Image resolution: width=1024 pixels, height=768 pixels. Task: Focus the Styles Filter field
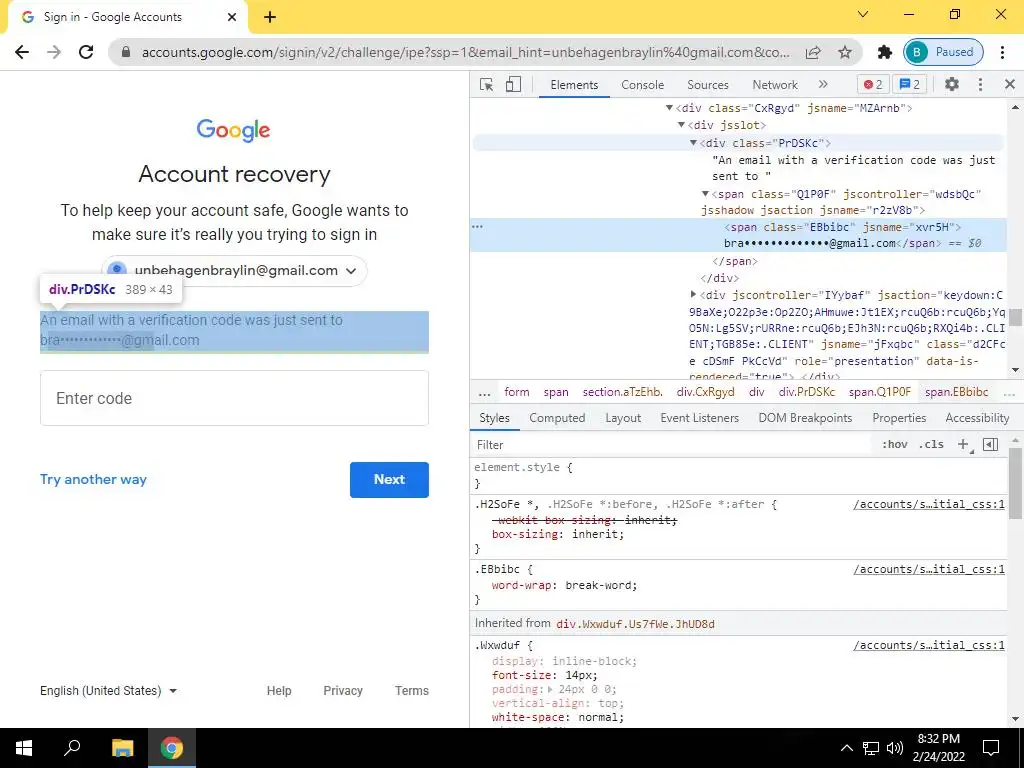pyautogui.click(x=673, y=445)
